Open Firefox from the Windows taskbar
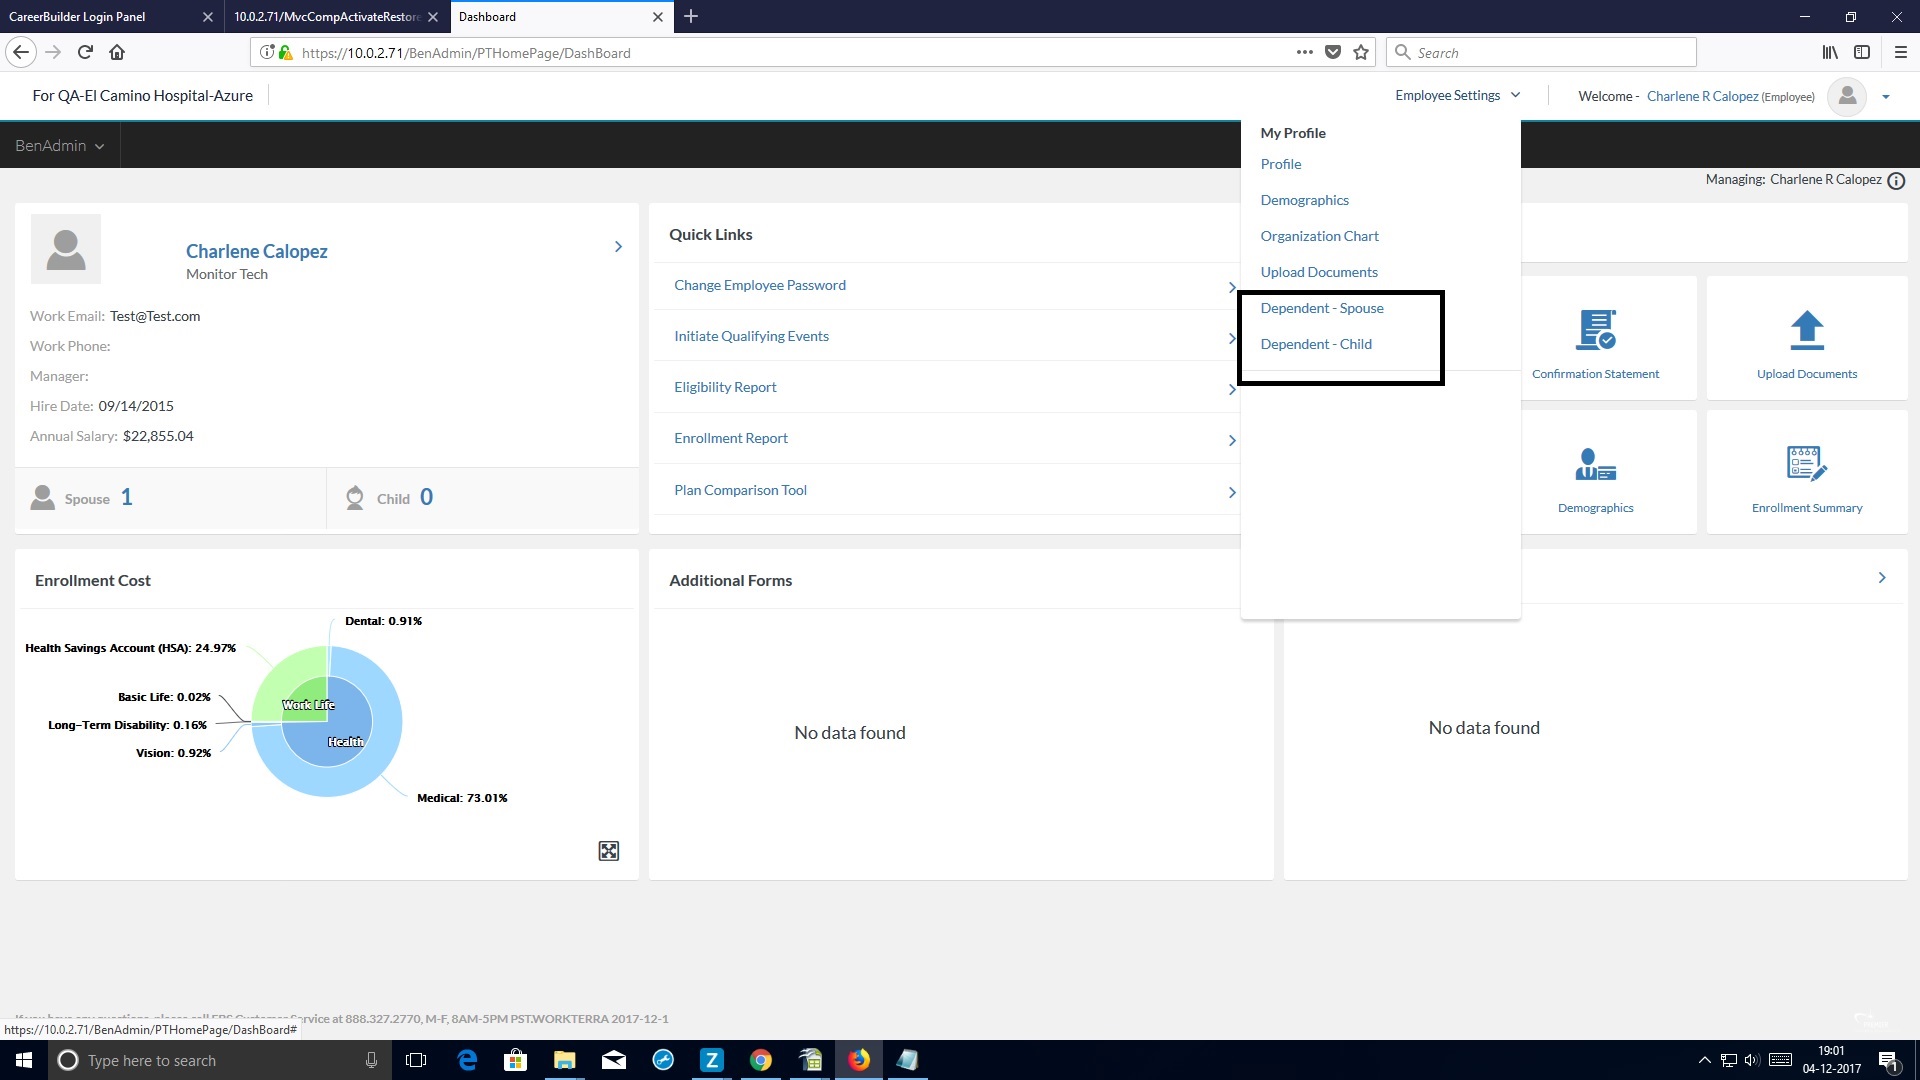This screenshot has height=1080, width=1920. tap(859, 1060)
